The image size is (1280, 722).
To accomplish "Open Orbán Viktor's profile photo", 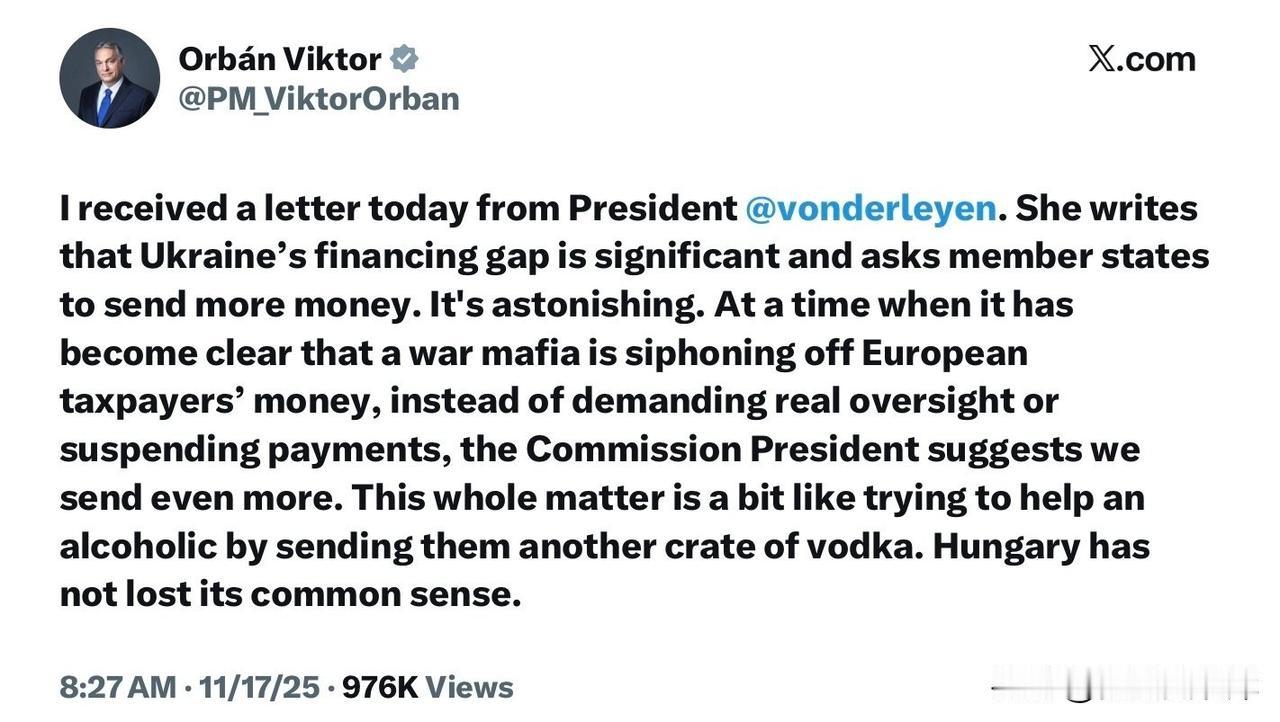I will point(109,78).
